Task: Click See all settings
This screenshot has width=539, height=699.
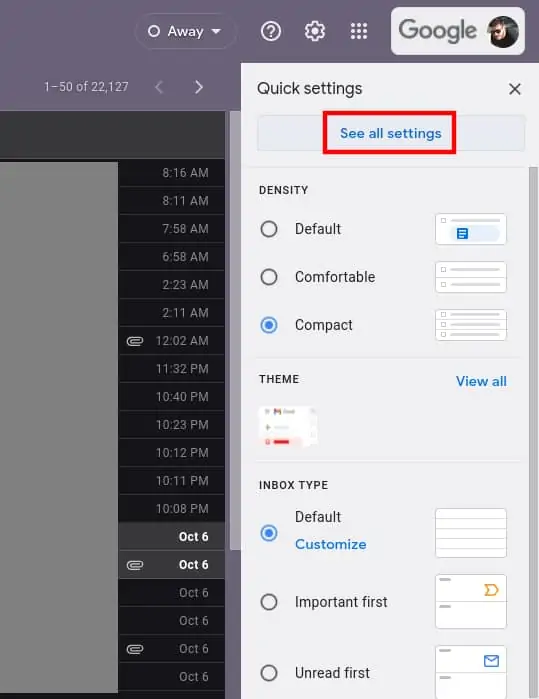Action: 391,133
